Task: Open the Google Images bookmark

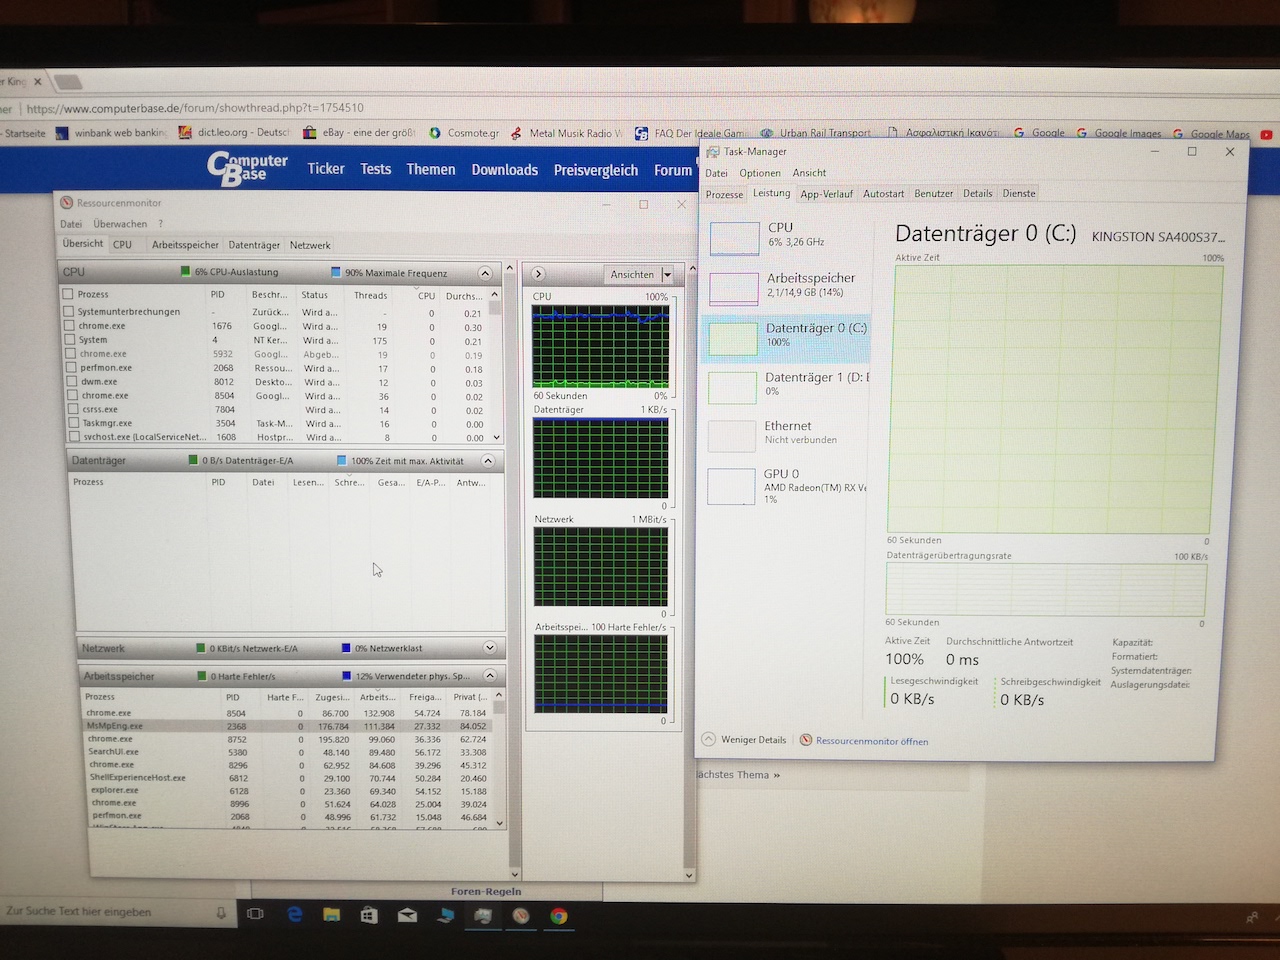Action: click(1118, 133)
